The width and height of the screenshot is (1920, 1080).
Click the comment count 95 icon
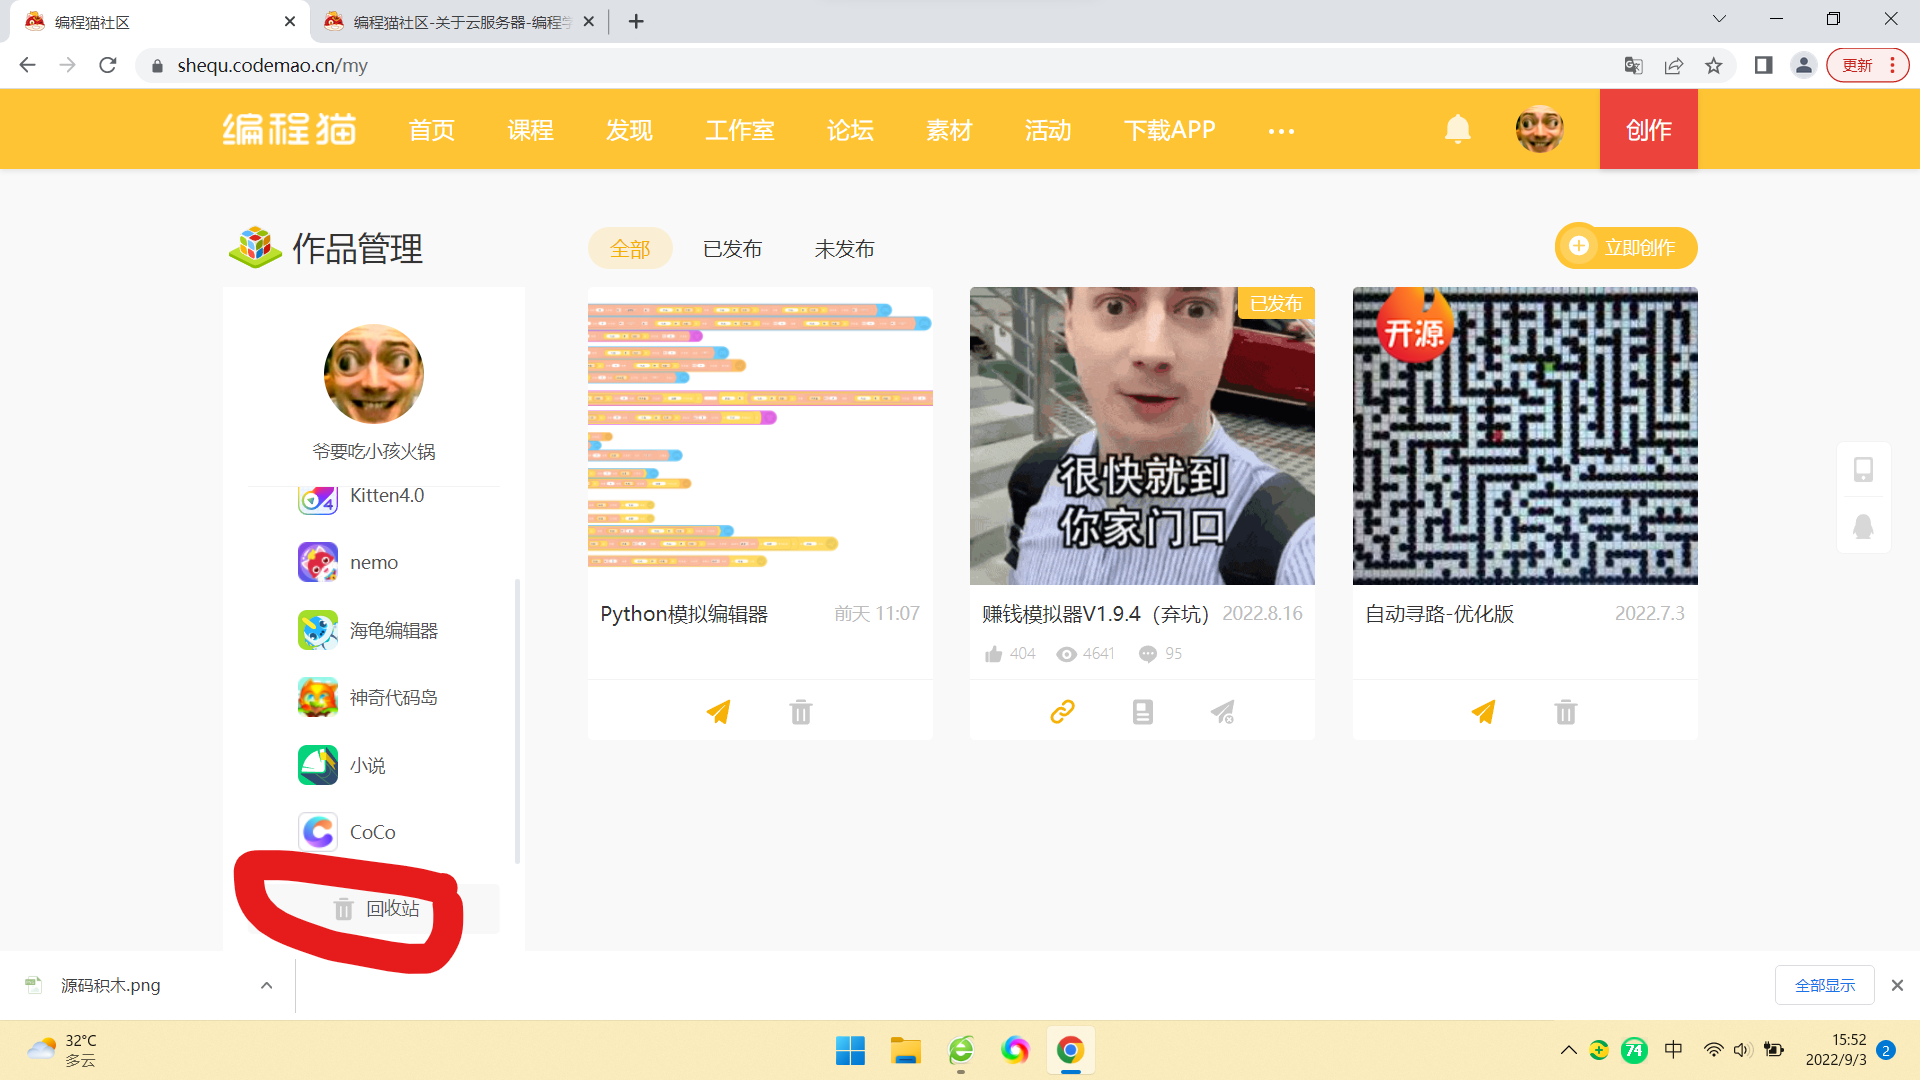(1148, 654)
